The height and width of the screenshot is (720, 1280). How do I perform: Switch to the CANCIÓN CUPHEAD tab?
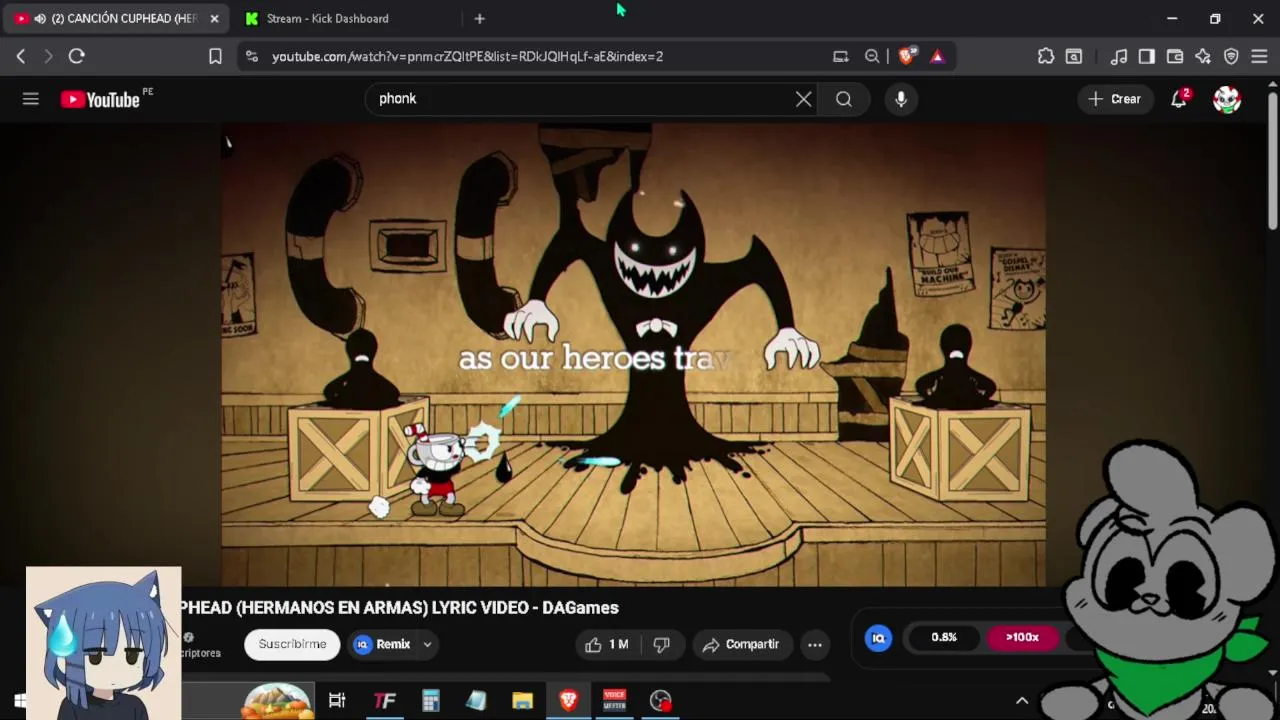(115, 19)
